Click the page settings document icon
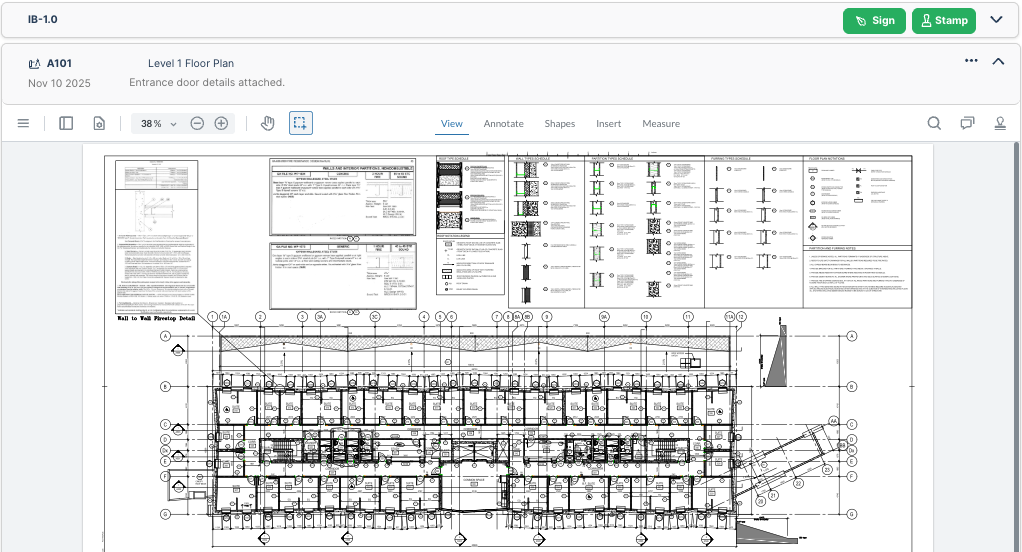 point(98,124)
